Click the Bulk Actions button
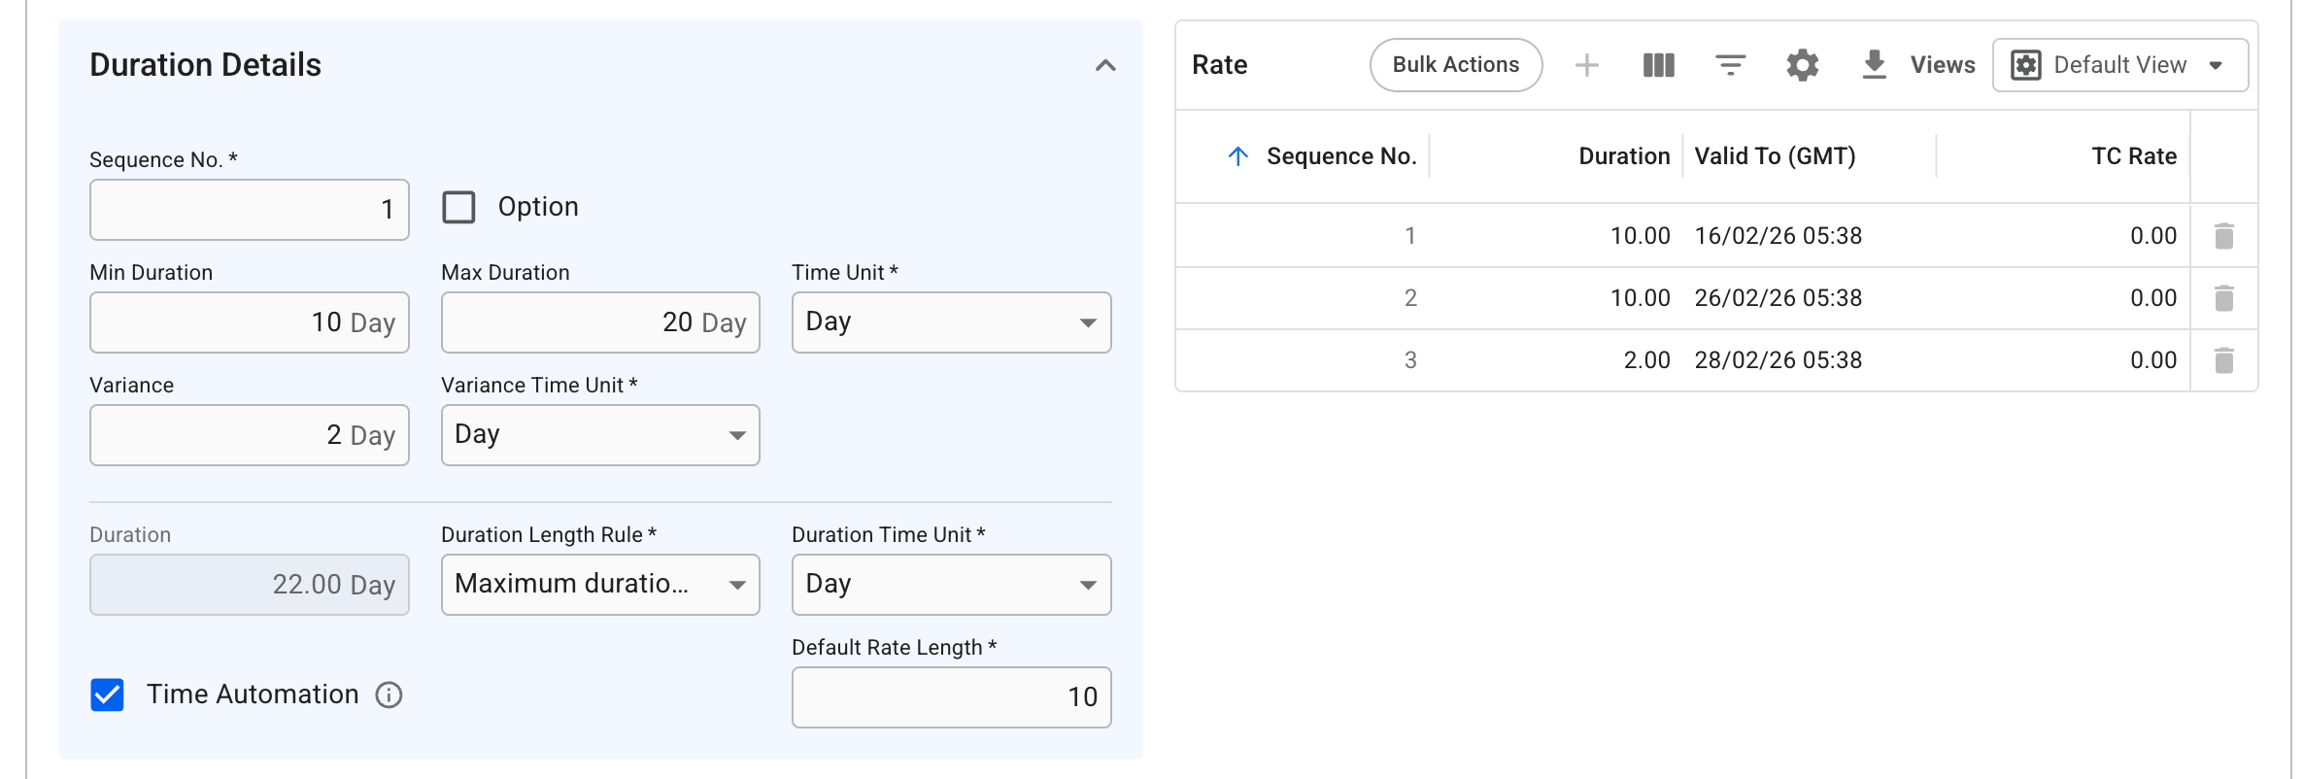Screen dimensions: 2304x779 point(1456,66)
